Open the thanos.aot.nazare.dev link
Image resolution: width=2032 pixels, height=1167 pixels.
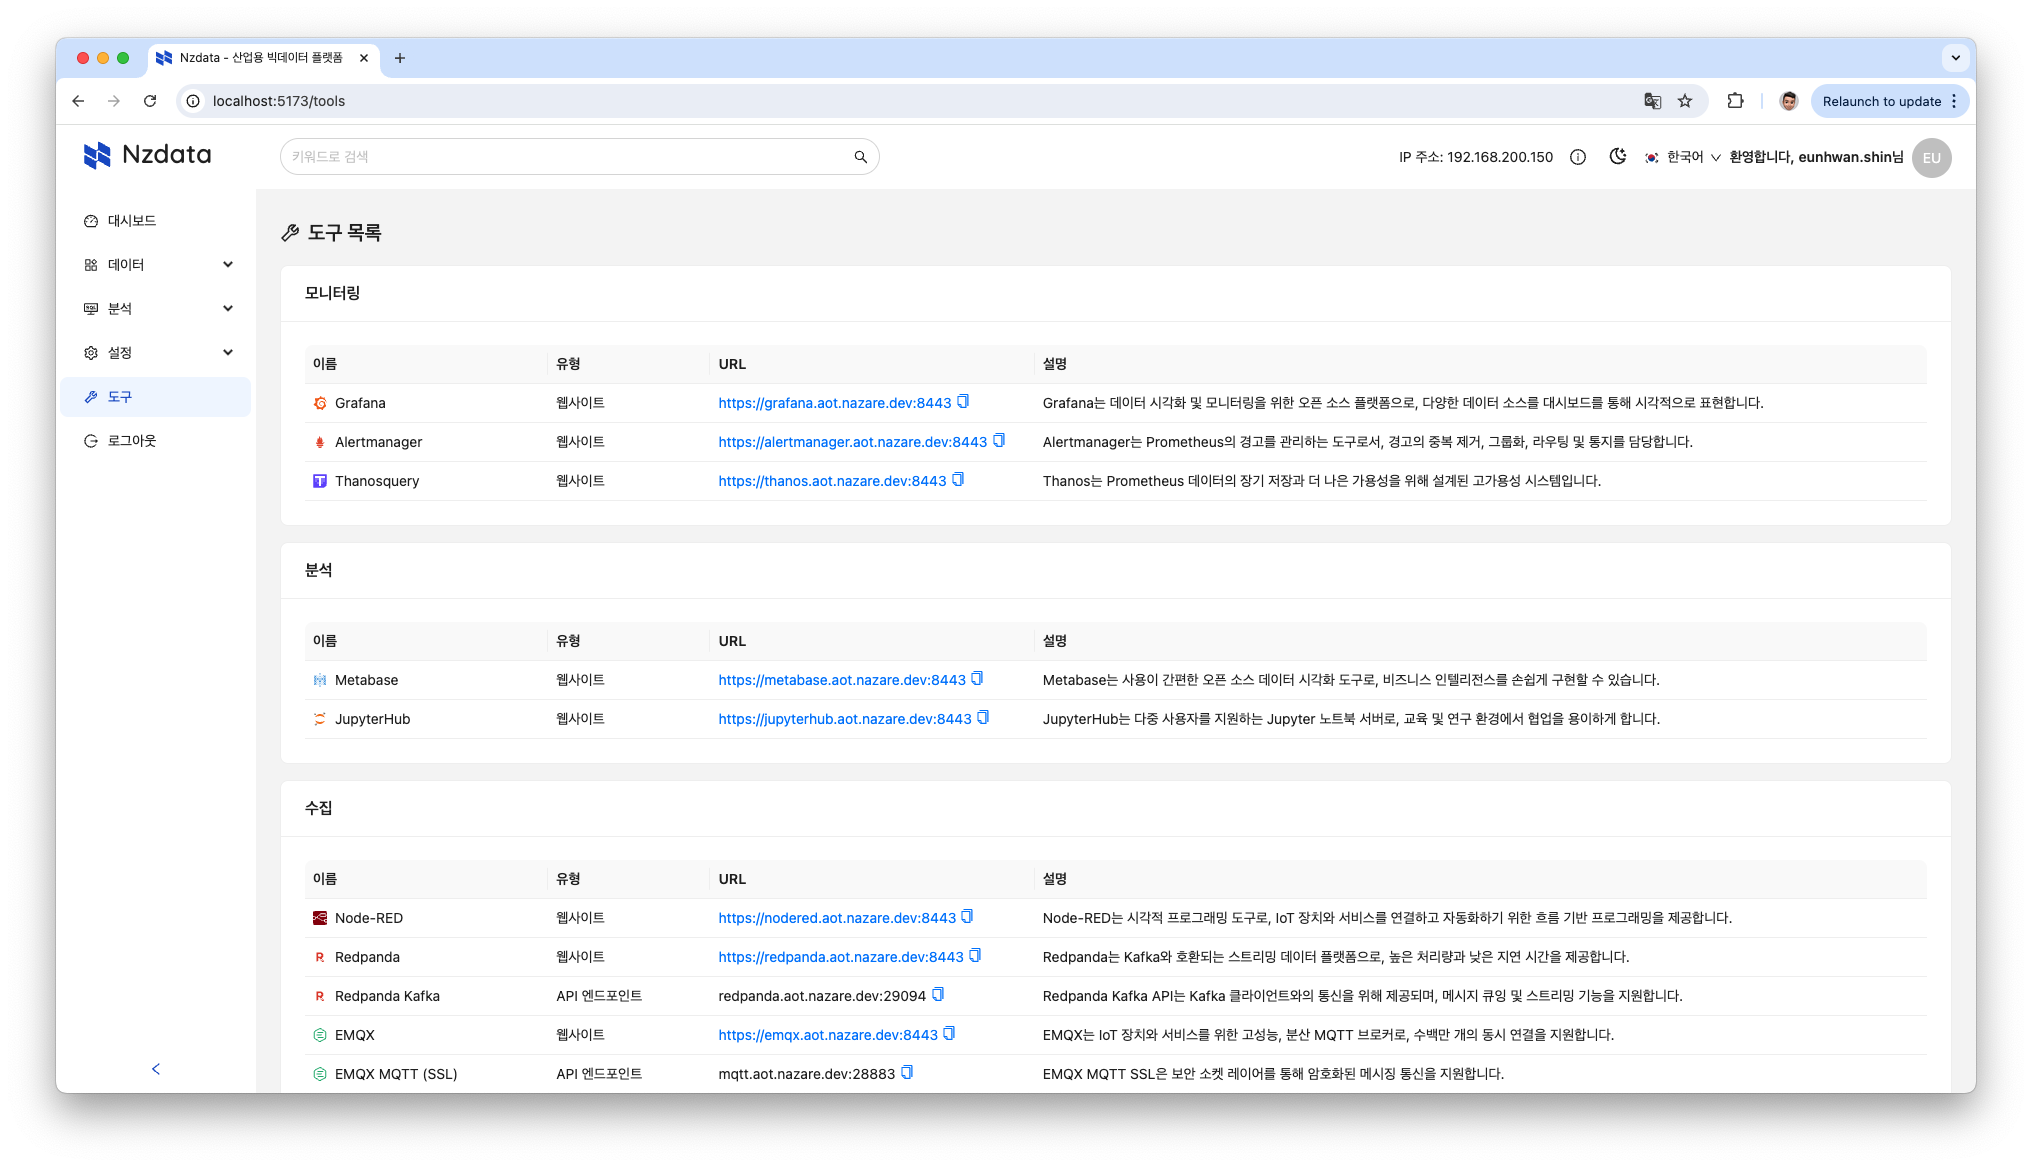click(832, 481)
